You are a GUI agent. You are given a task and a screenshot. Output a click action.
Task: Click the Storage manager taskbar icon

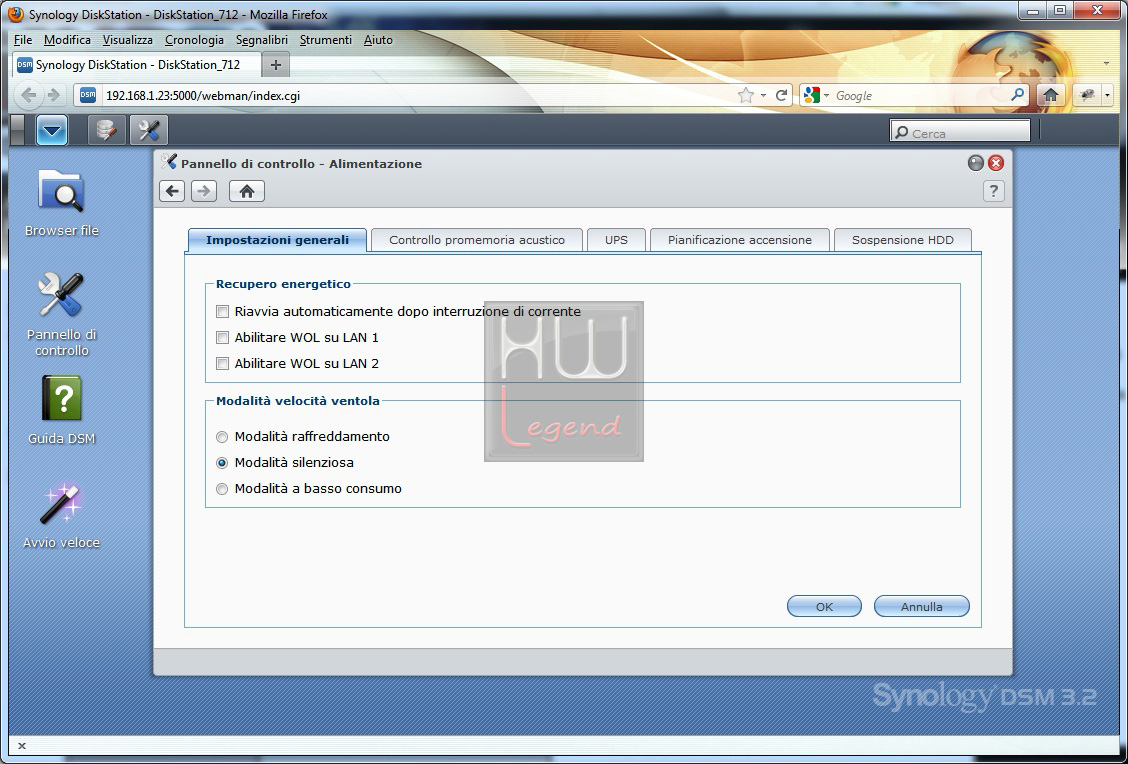click(106, 130)
